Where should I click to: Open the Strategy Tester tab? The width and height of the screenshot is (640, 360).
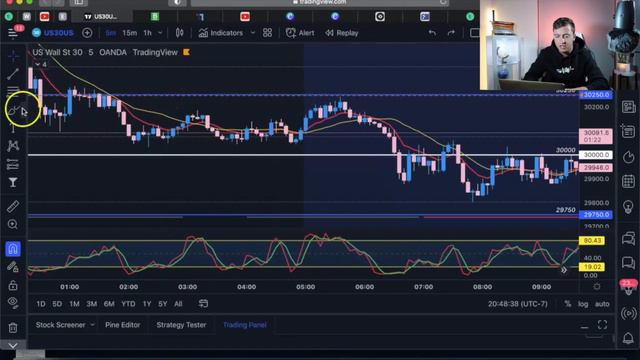pos(181,325)
